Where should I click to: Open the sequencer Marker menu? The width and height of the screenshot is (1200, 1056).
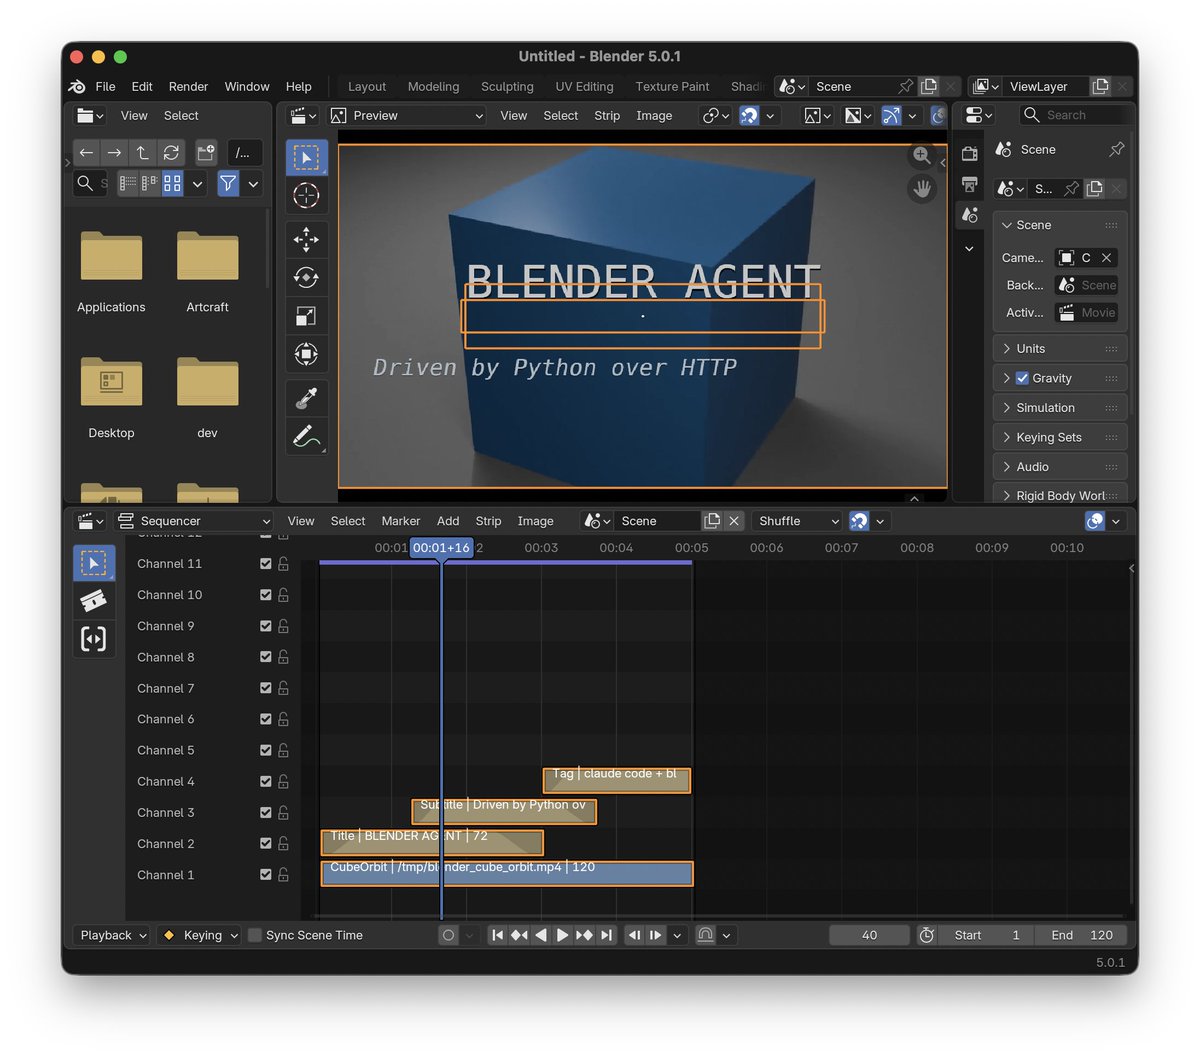tap(401, 521)
